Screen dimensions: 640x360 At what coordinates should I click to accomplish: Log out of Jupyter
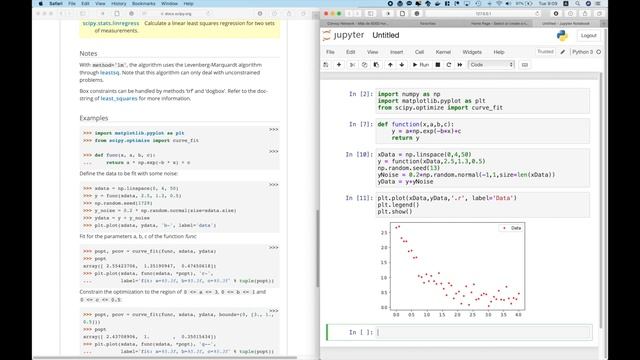click(589, 36)
